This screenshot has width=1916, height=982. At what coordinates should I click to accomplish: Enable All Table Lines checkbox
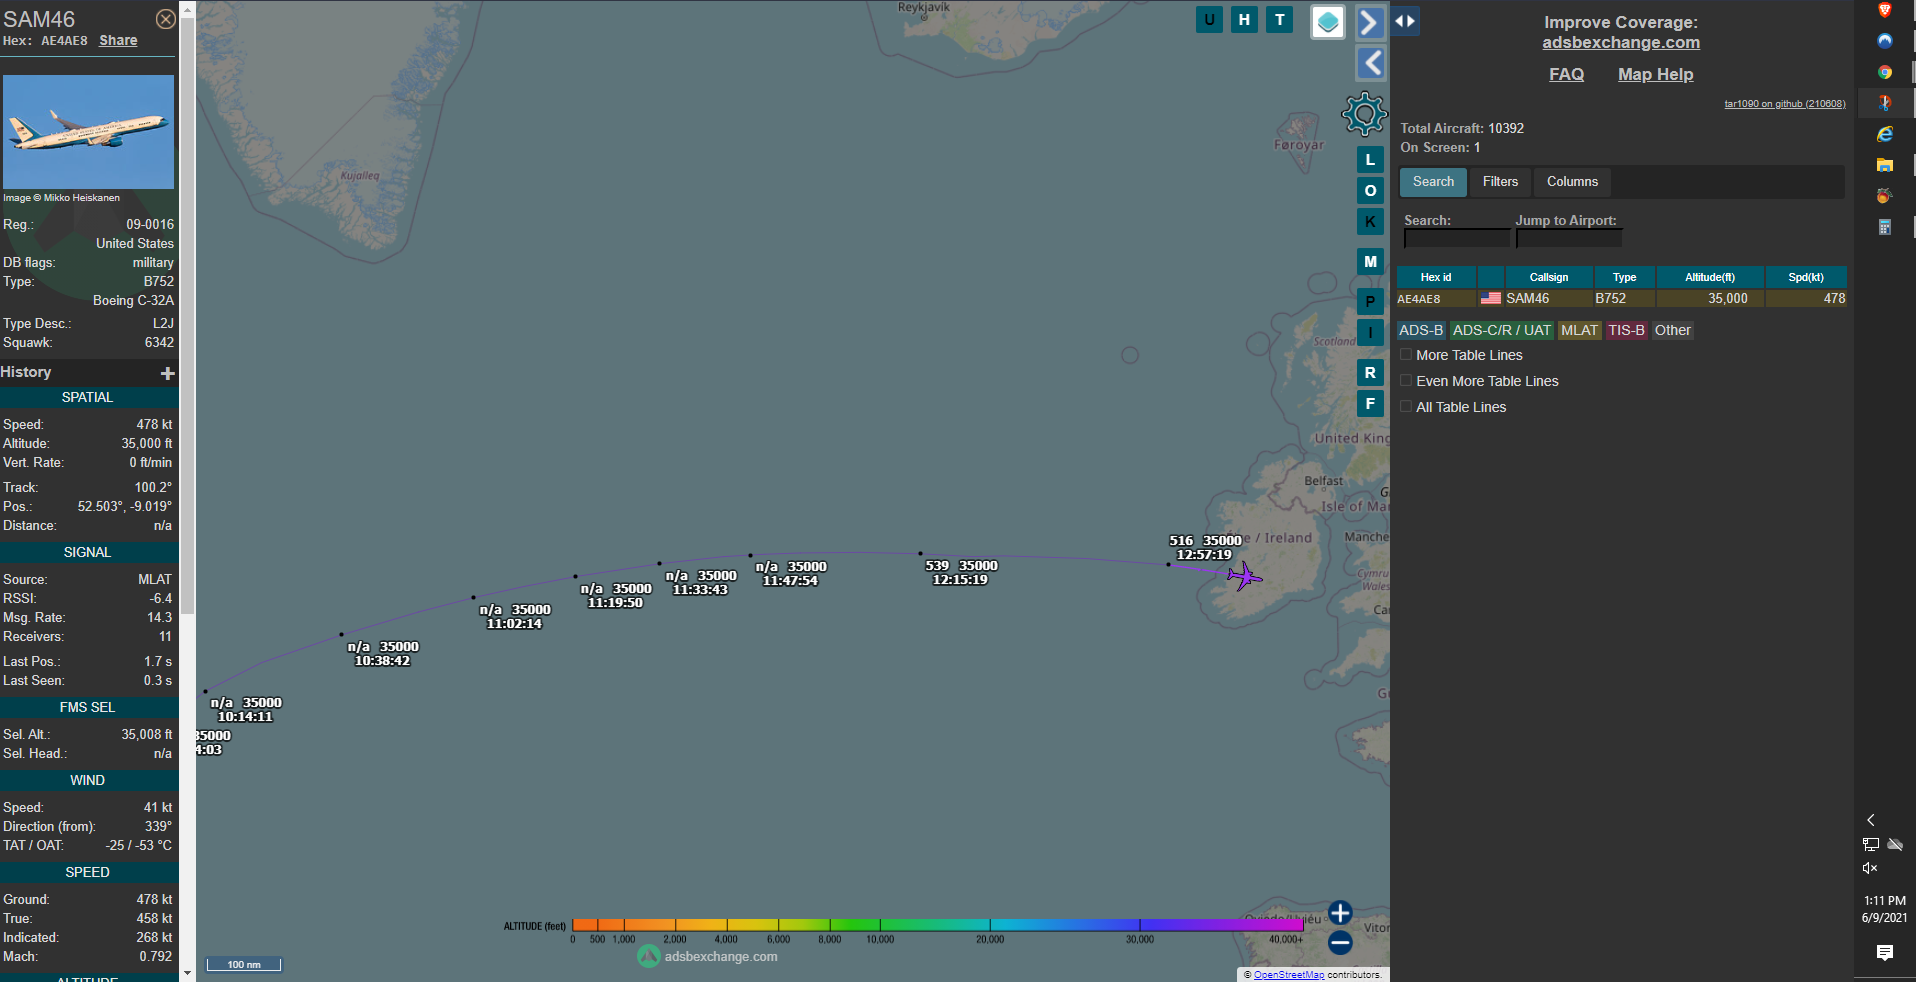[1406, 407]
